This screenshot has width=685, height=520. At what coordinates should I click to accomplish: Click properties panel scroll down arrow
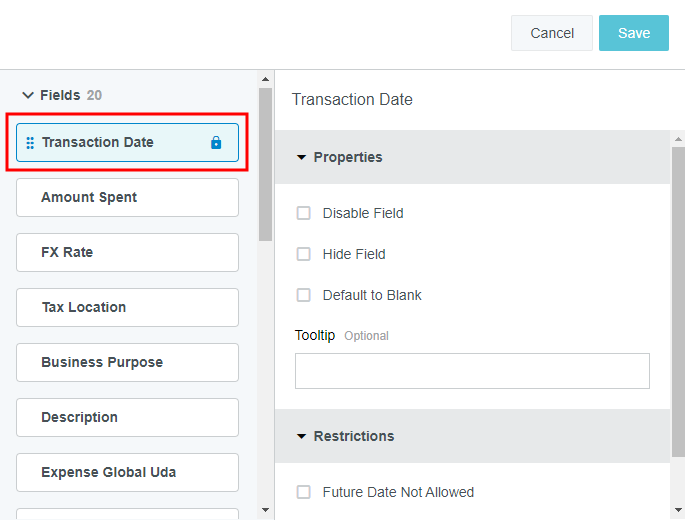pyautogui.click(x=678, y=510)
